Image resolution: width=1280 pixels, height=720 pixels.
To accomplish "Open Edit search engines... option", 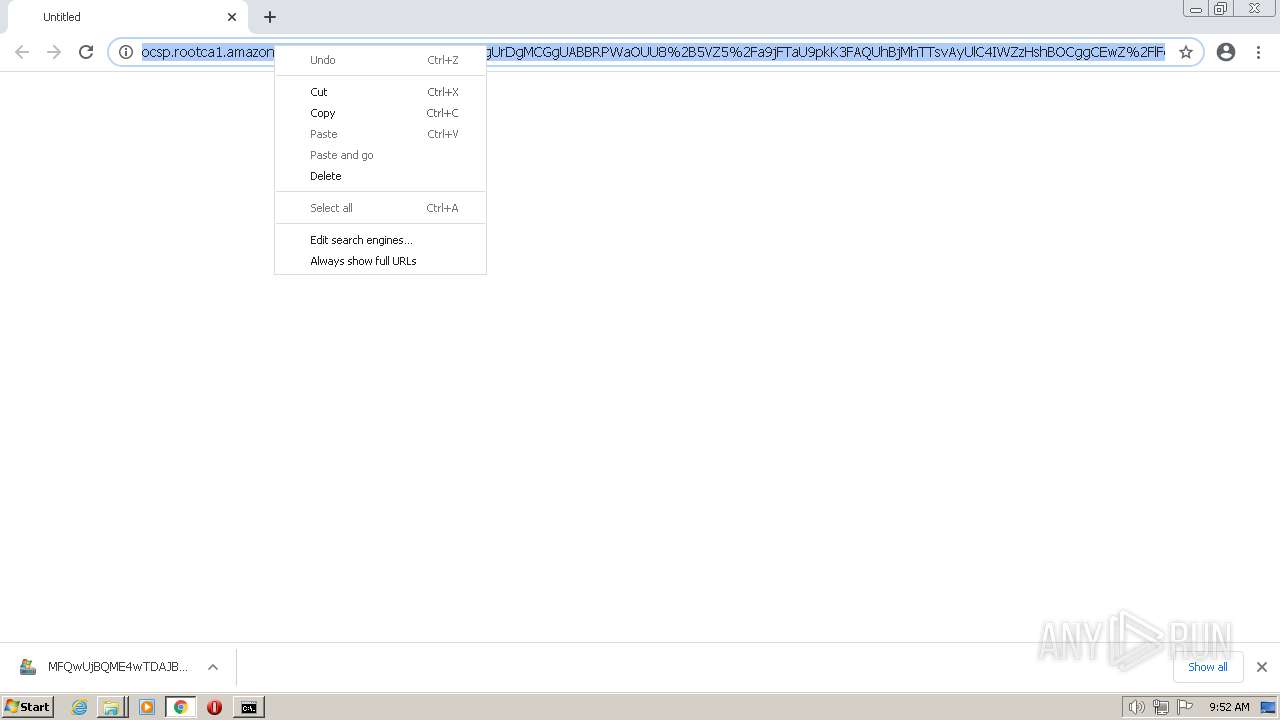I will [x=380, y=240].
